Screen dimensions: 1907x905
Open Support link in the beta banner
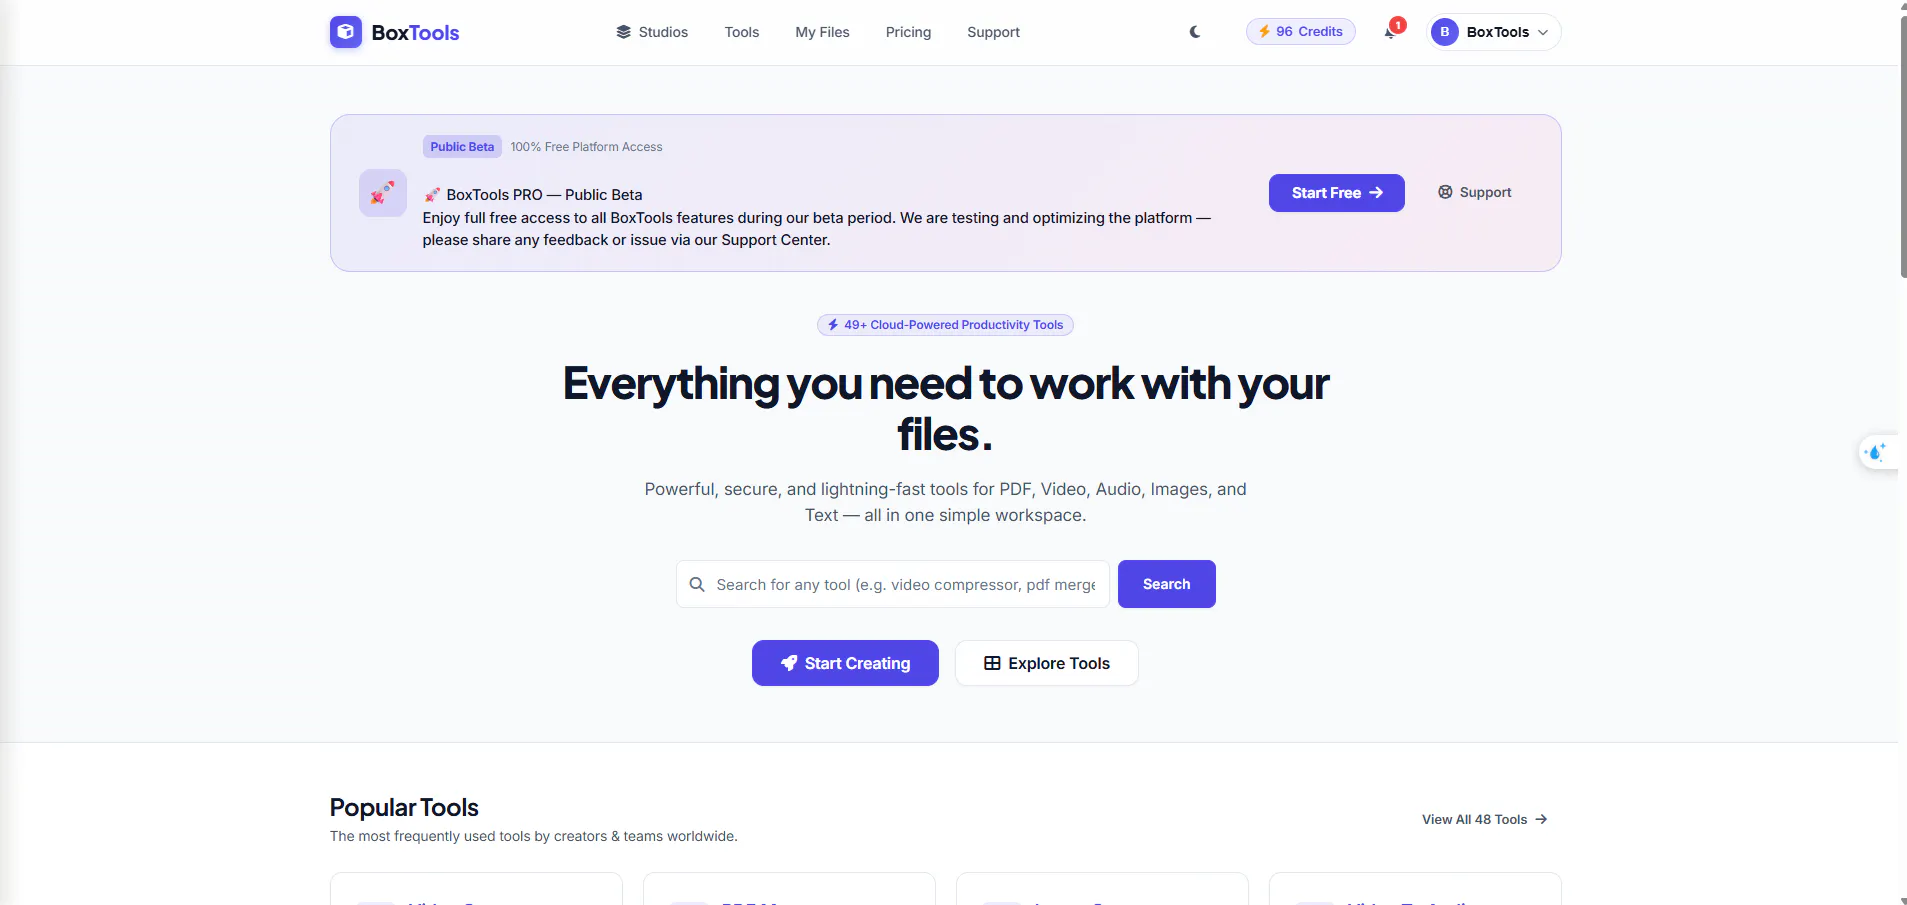pyautogui.click(x=1475, y=192)
